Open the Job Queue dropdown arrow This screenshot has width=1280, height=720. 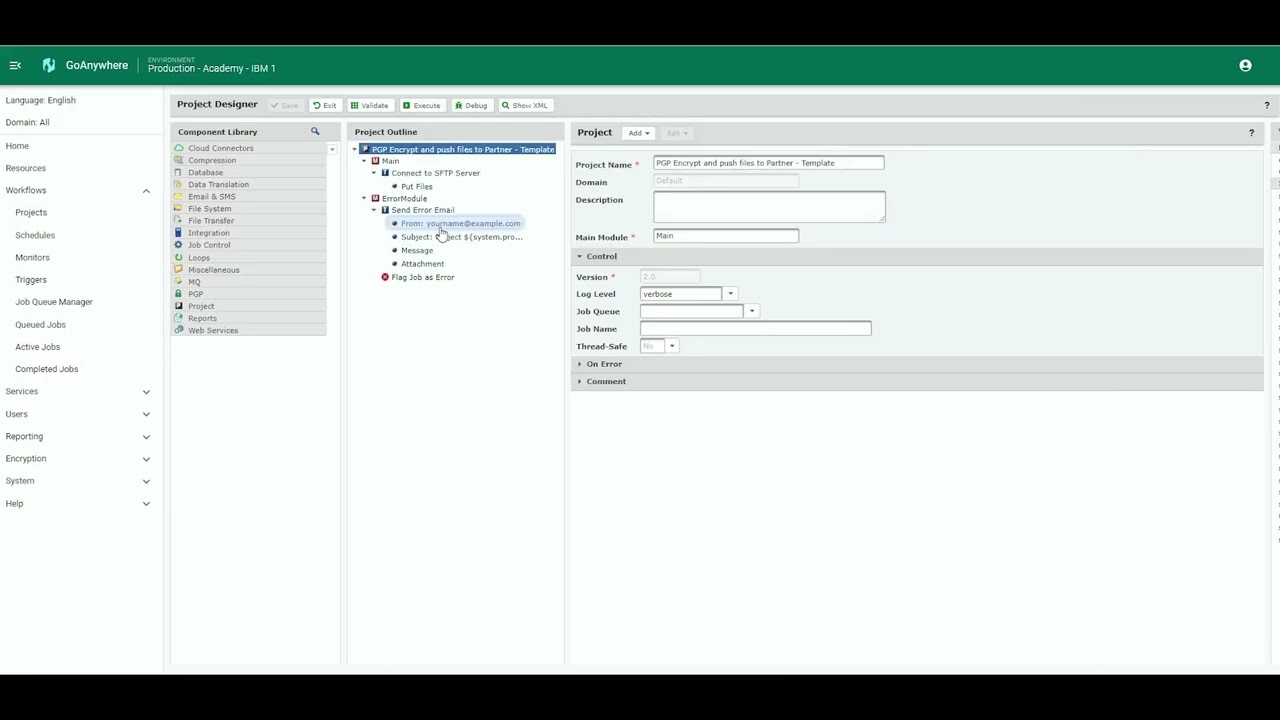pyautogui.click(x=752, y=311)
